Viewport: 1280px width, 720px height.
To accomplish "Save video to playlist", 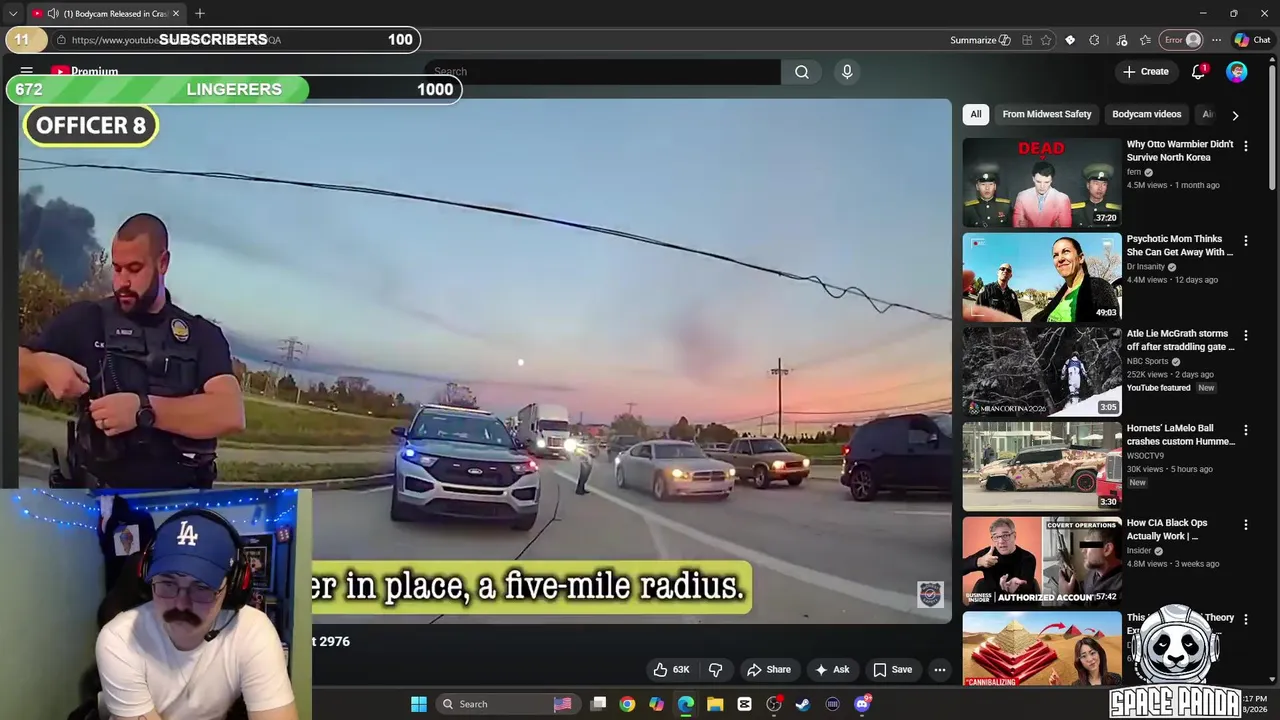I will pos(892,670).
